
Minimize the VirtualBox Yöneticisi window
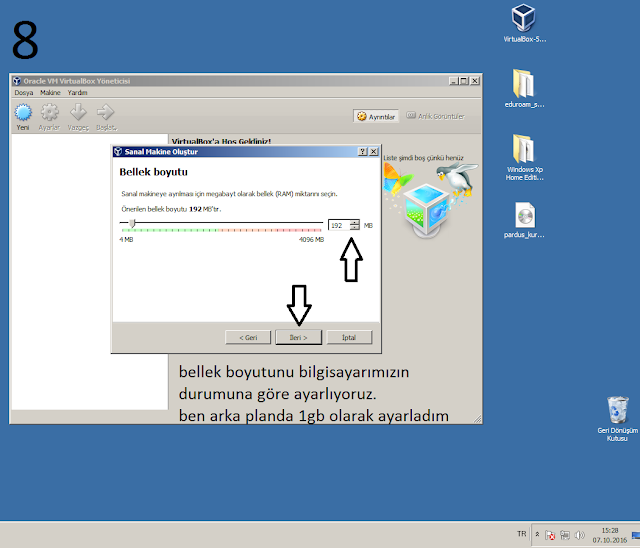pos(454,81)
